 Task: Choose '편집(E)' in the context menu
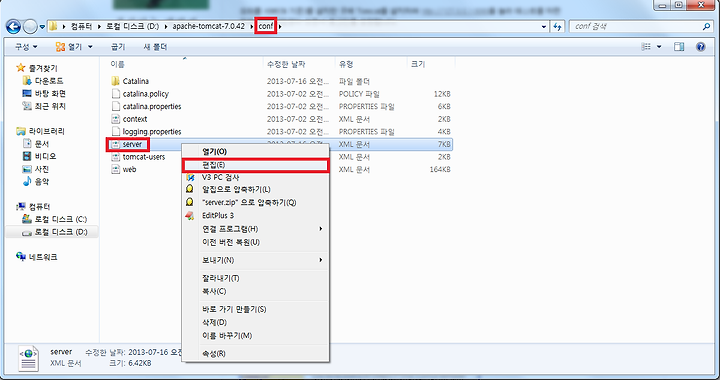pyautogui.click(x=256, y=165)
